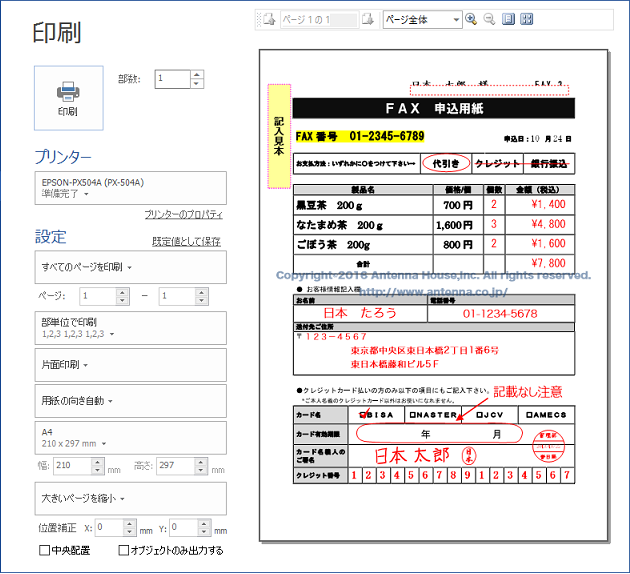
Task: Click the large 印刷 print button
Action: click(69, 98)
